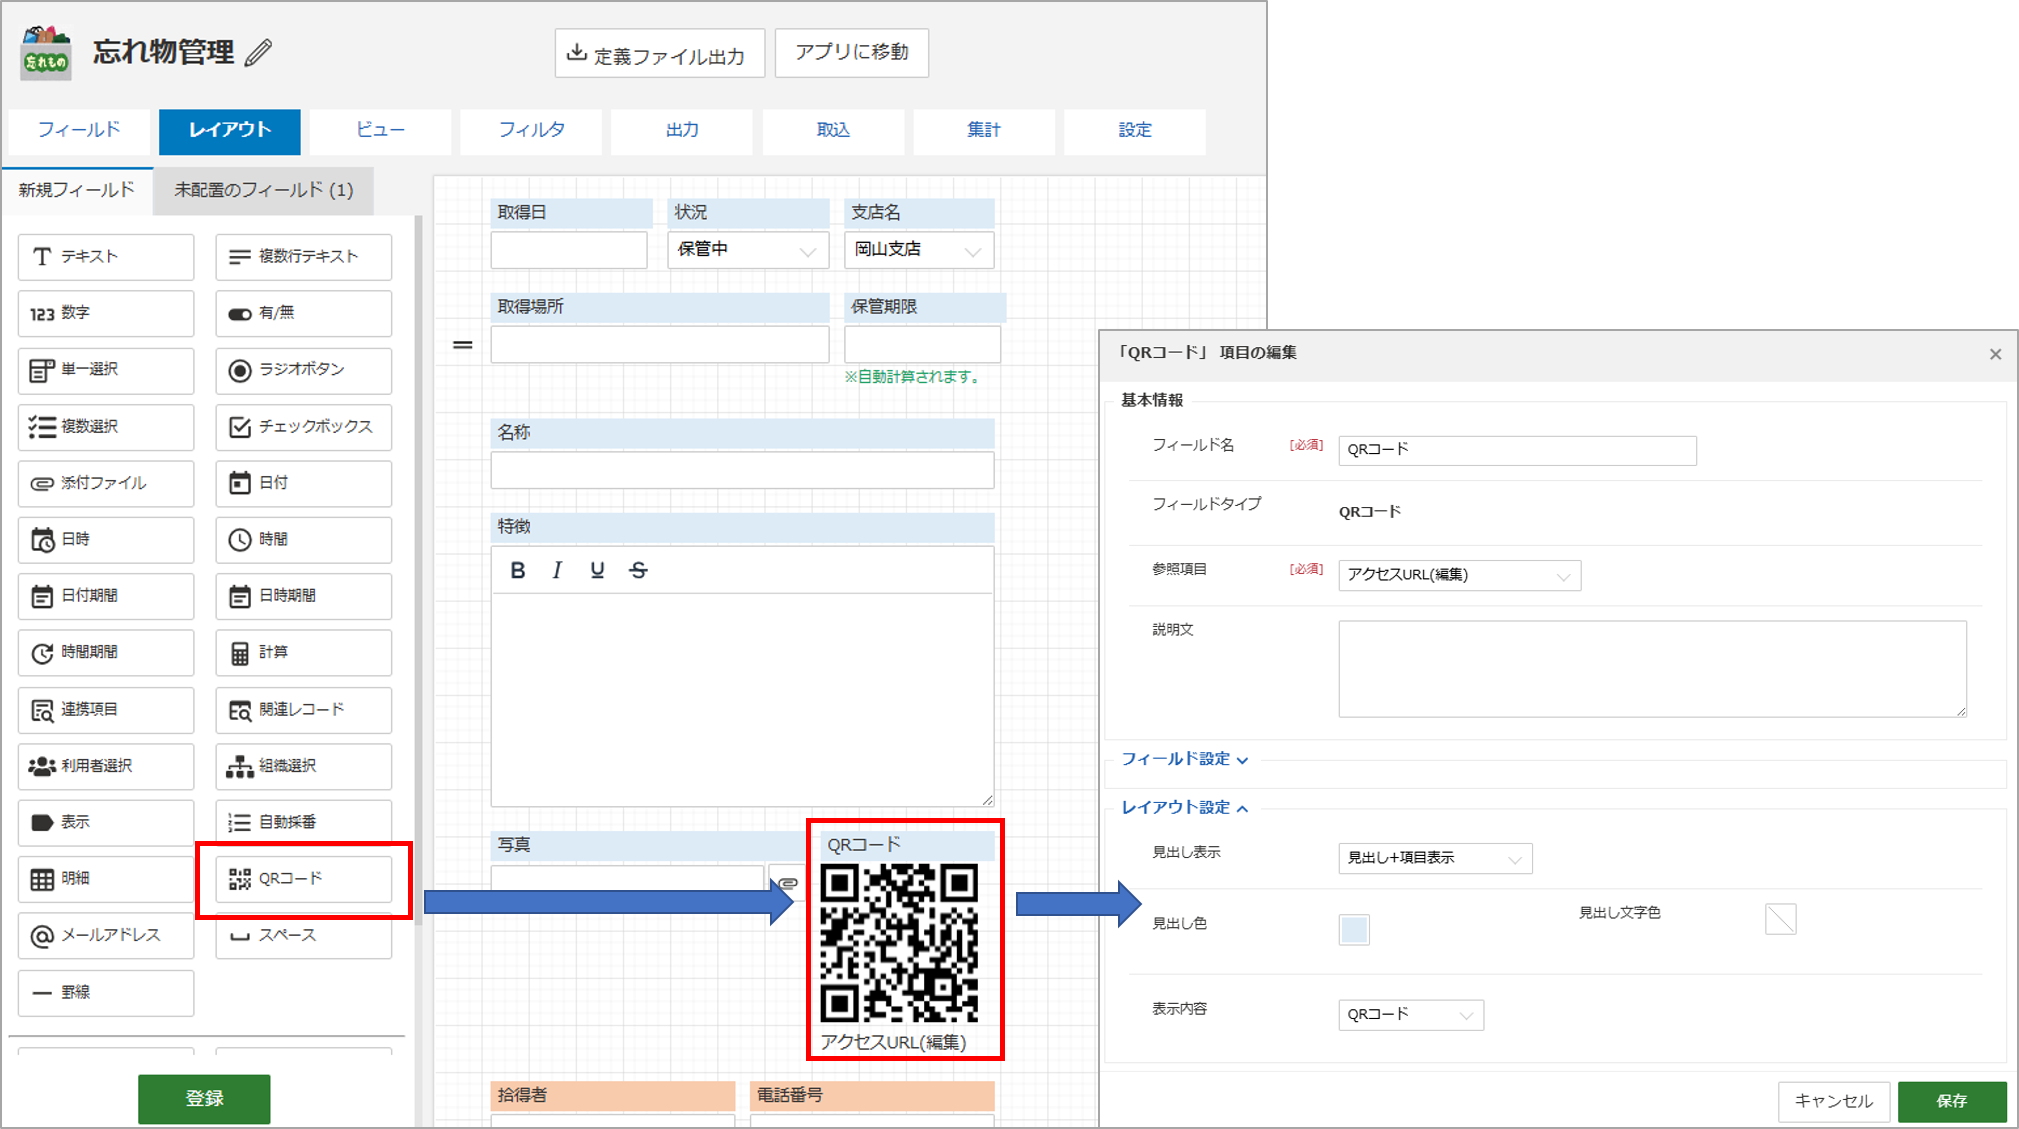Add a 利用者選択 field
Viewport: 2019px width, 1129px height.
point(106,766)
